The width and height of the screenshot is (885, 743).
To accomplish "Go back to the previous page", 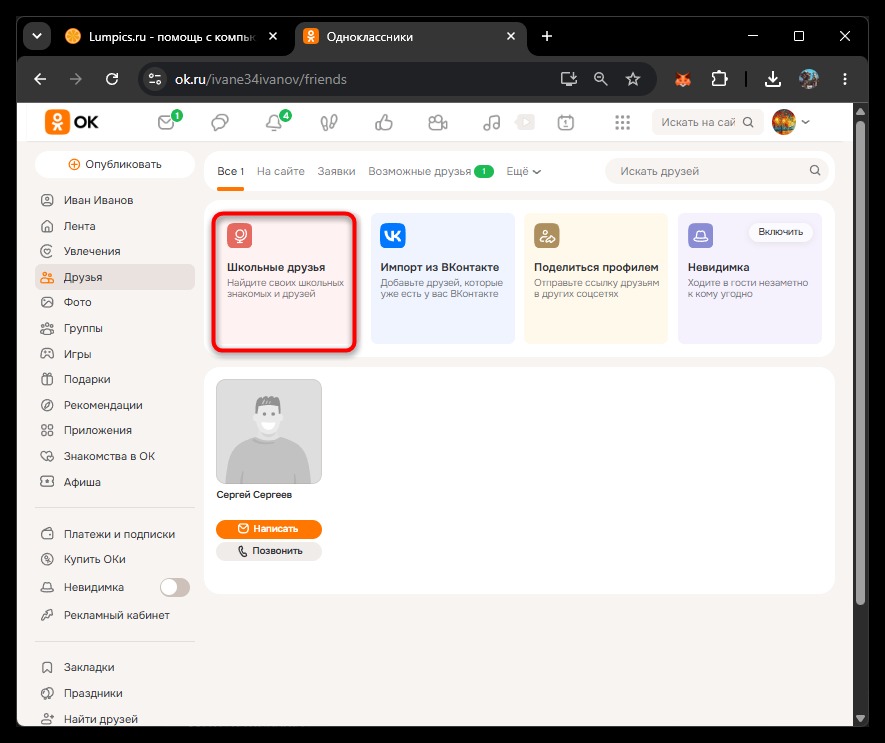I will point(40,79).
